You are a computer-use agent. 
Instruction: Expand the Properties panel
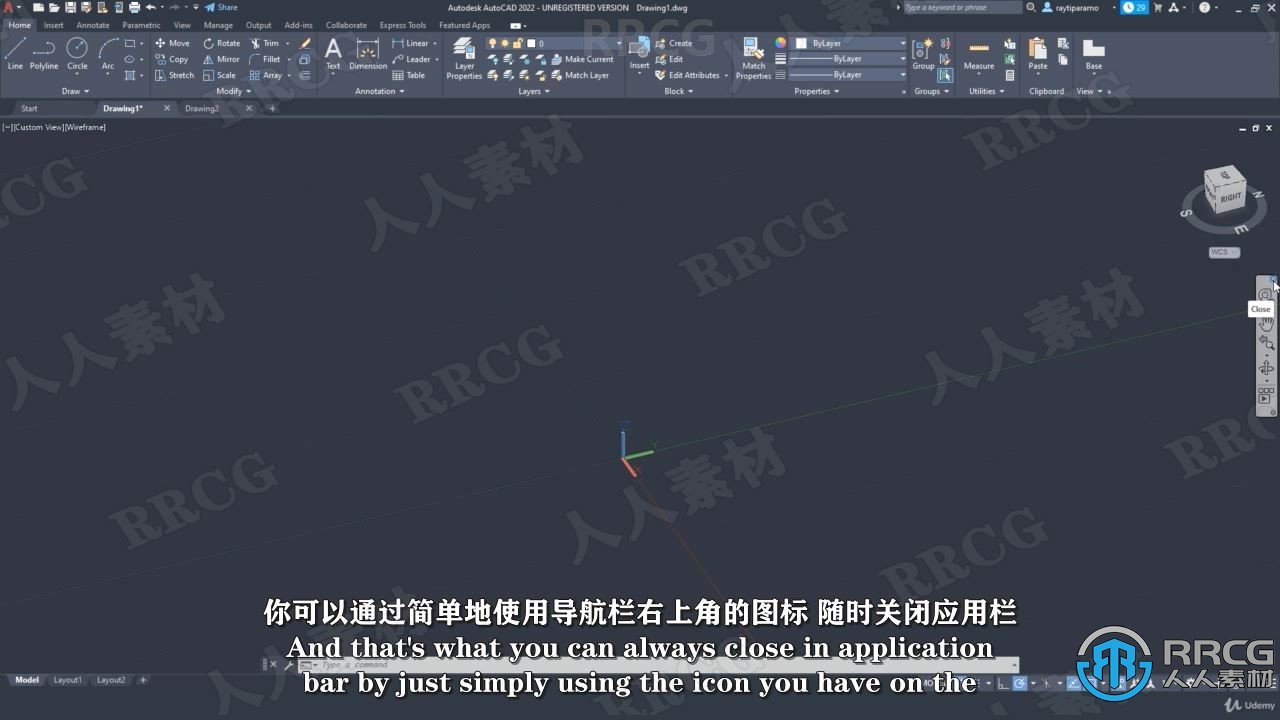click(817, 91)
